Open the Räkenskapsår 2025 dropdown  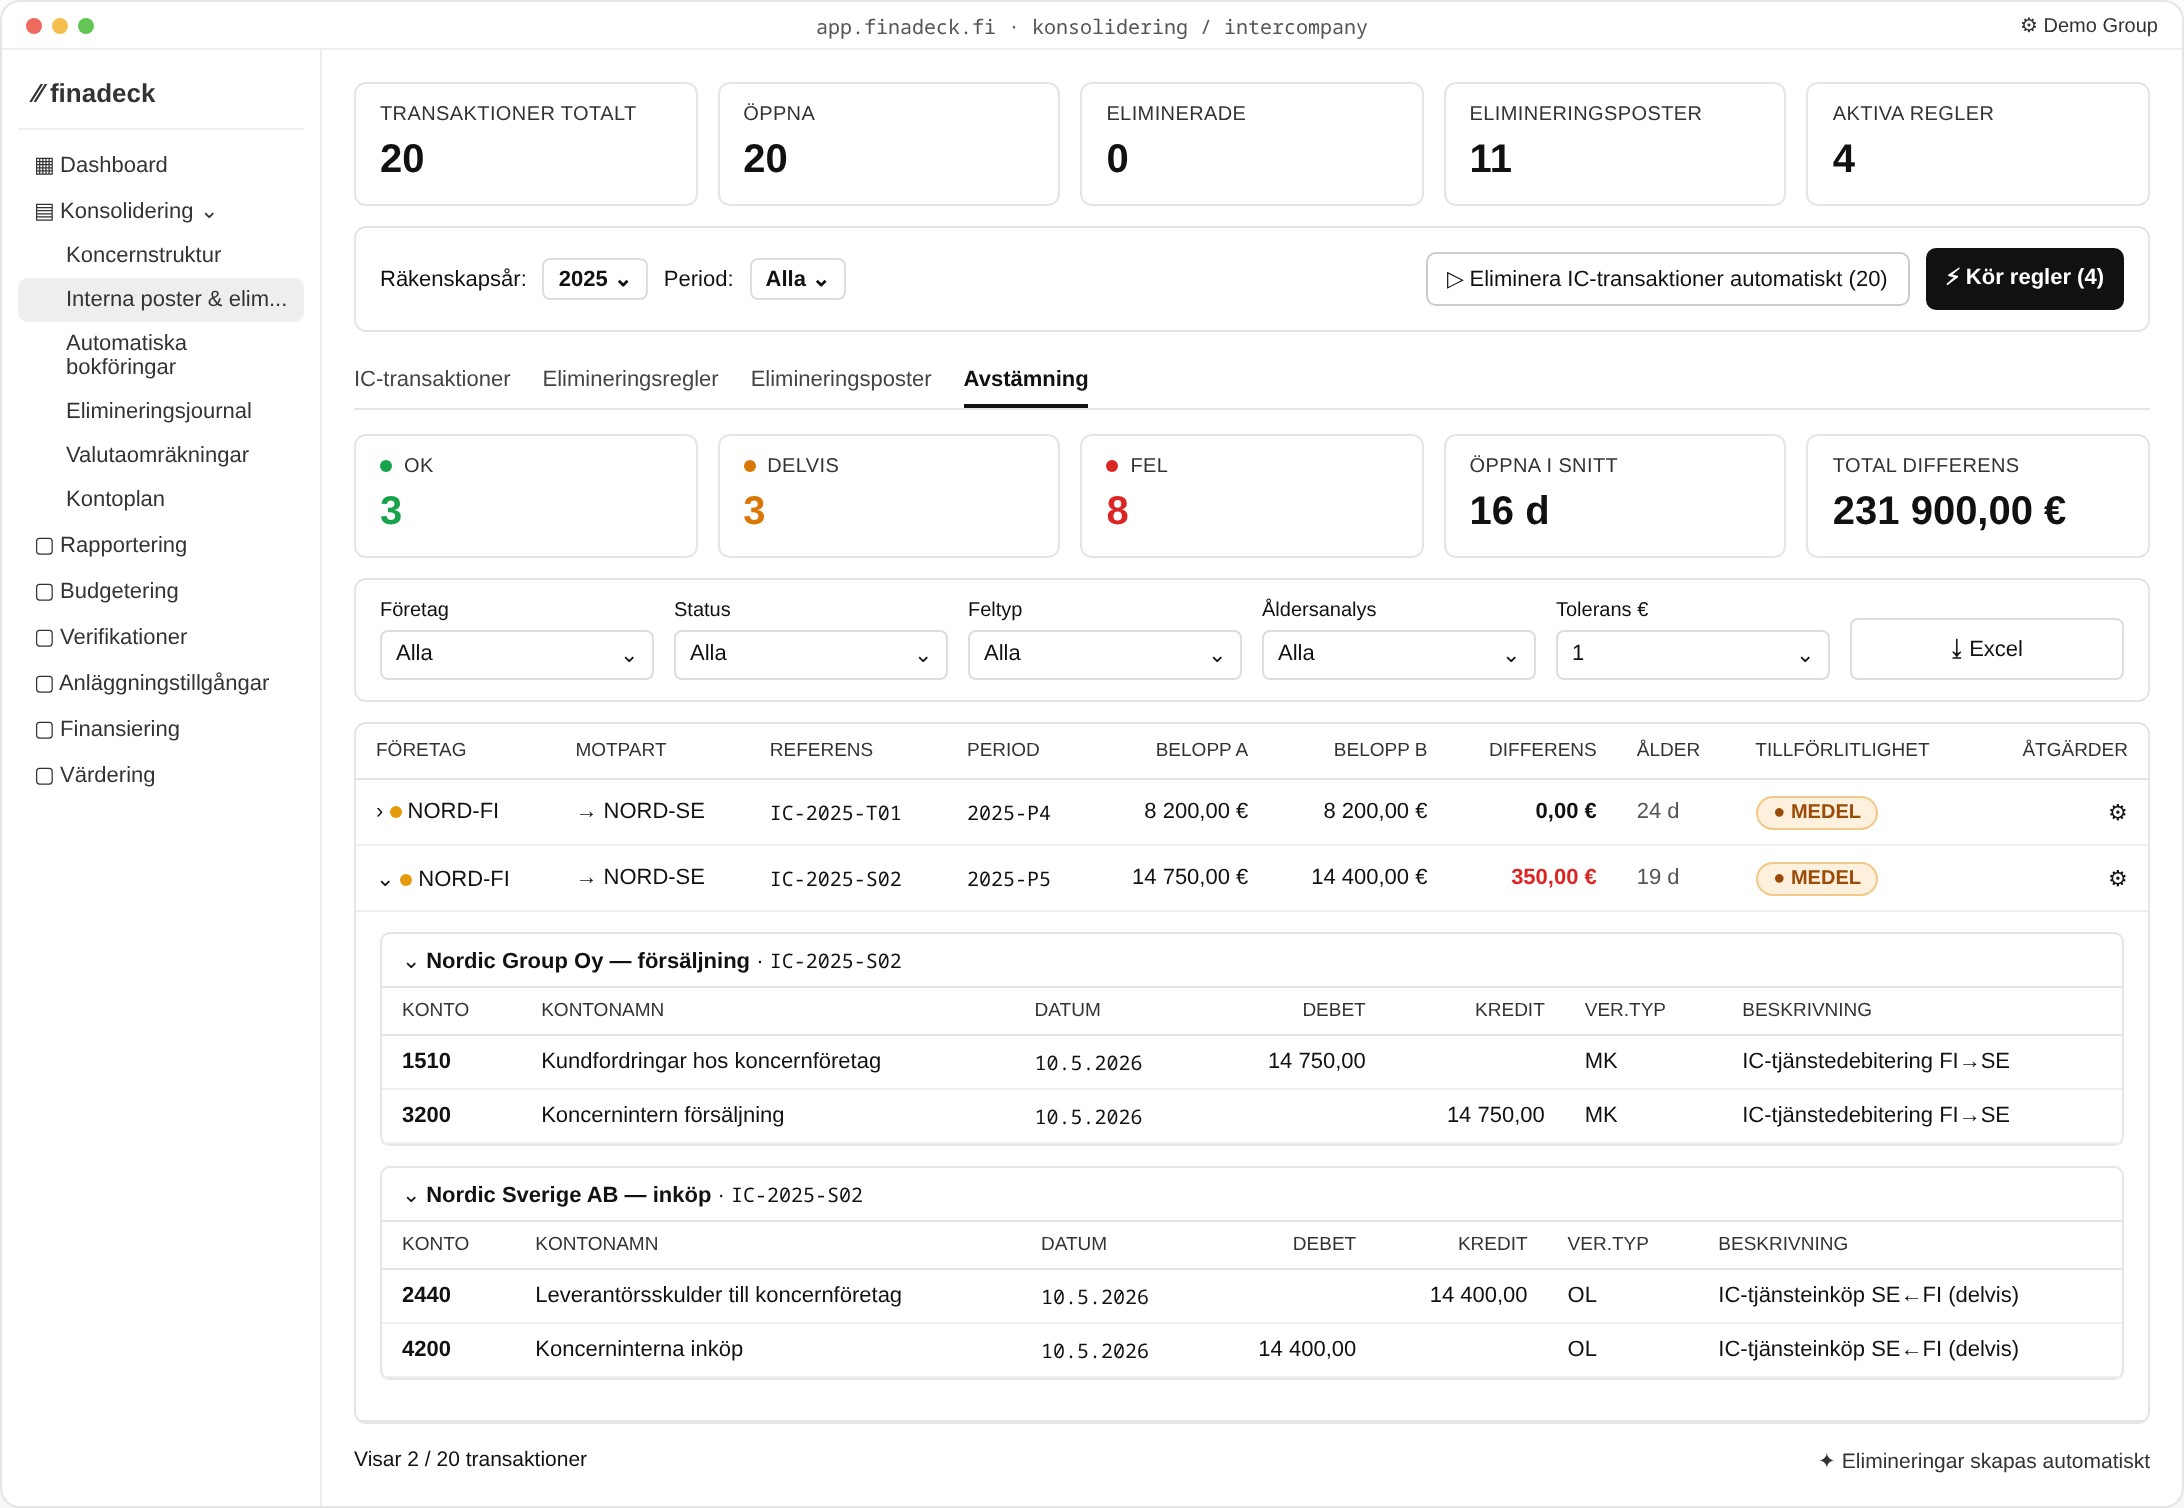click(x=594, y=279)
